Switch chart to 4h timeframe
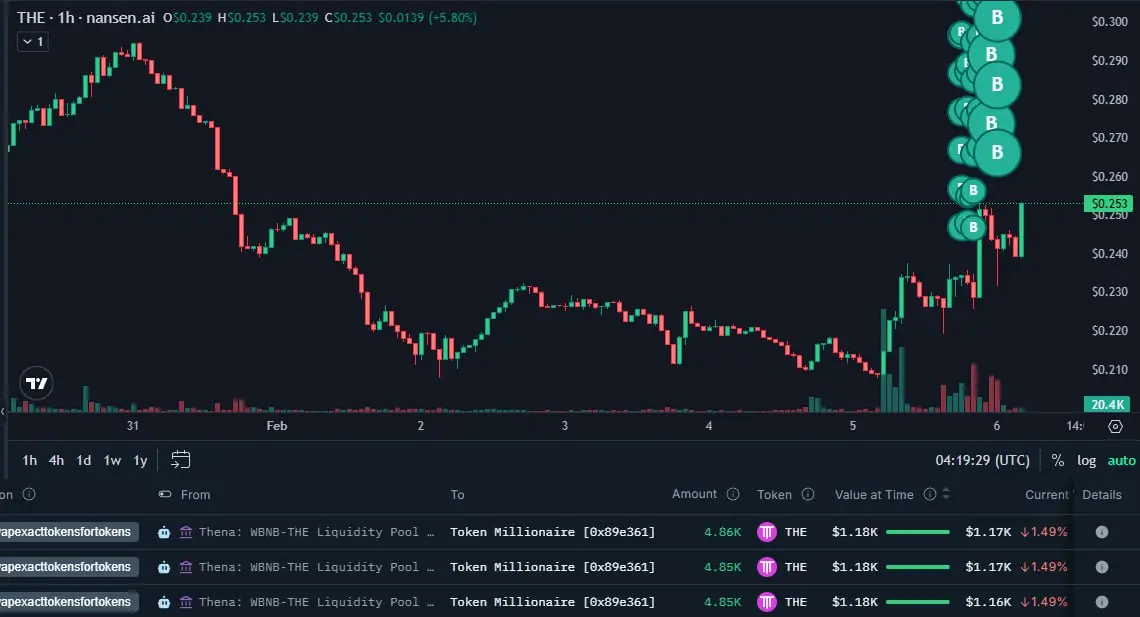This screenshot has height=617, width=1140. point(56,460)
